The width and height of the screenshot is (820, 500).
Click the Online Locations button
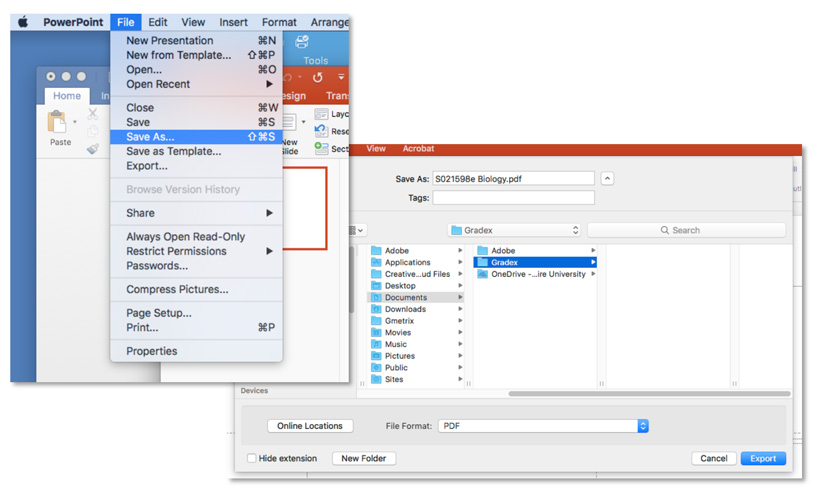point(310,426)
